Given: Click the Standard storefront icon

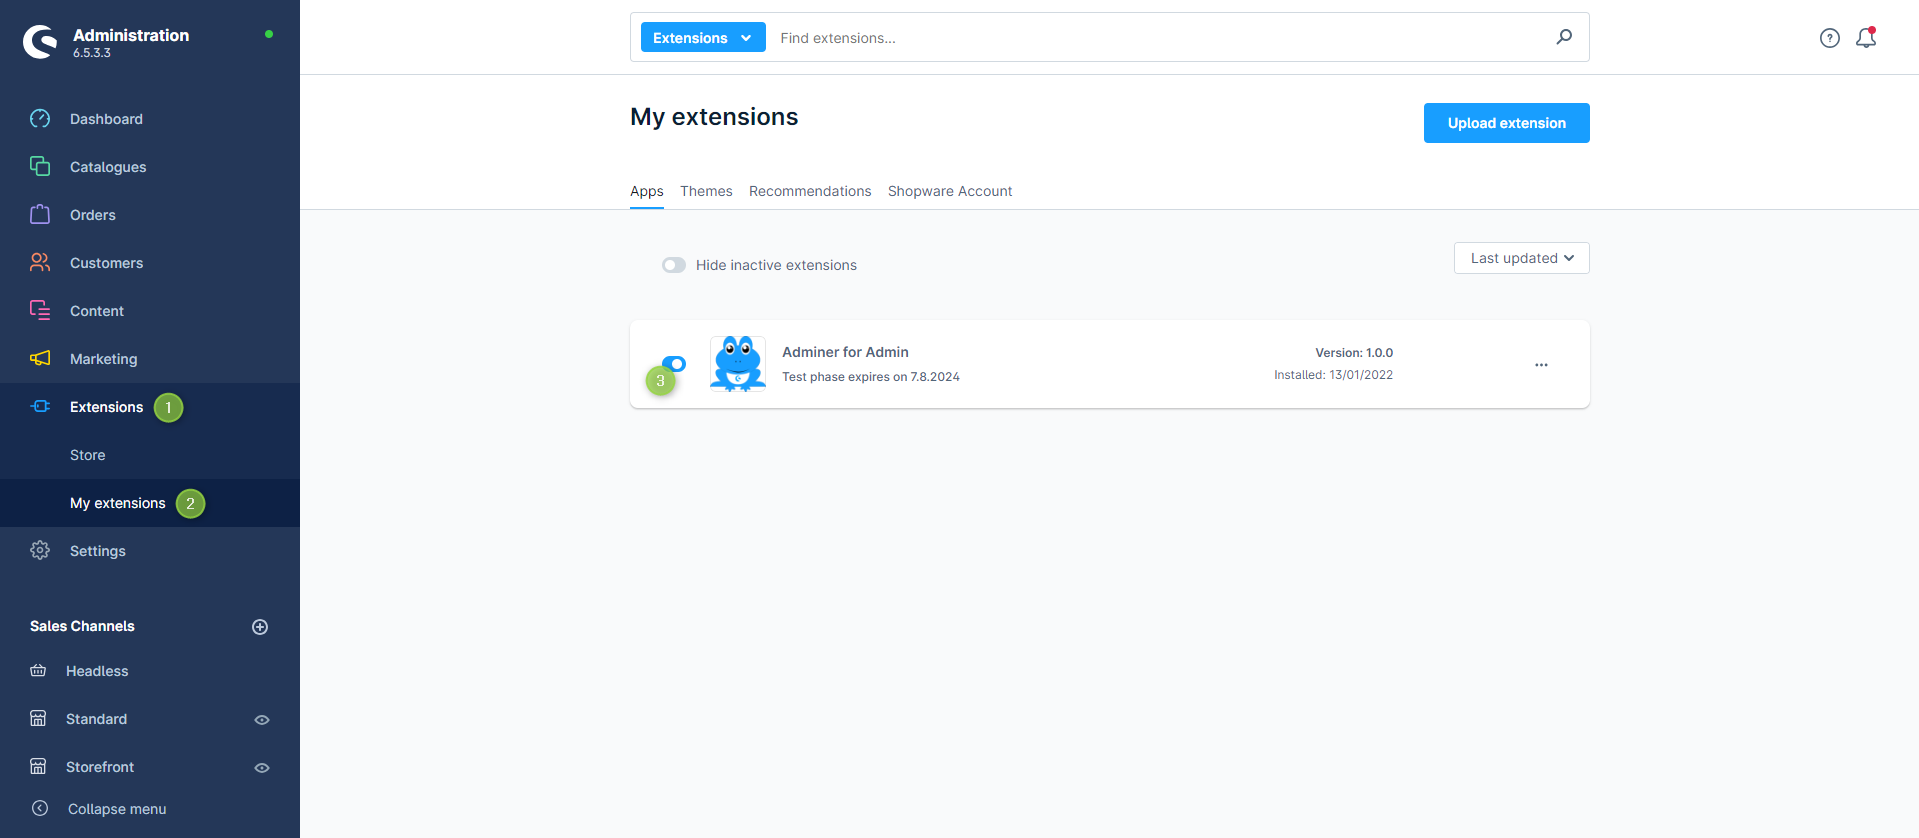Looking at the screenshot, I should point(38,718).
